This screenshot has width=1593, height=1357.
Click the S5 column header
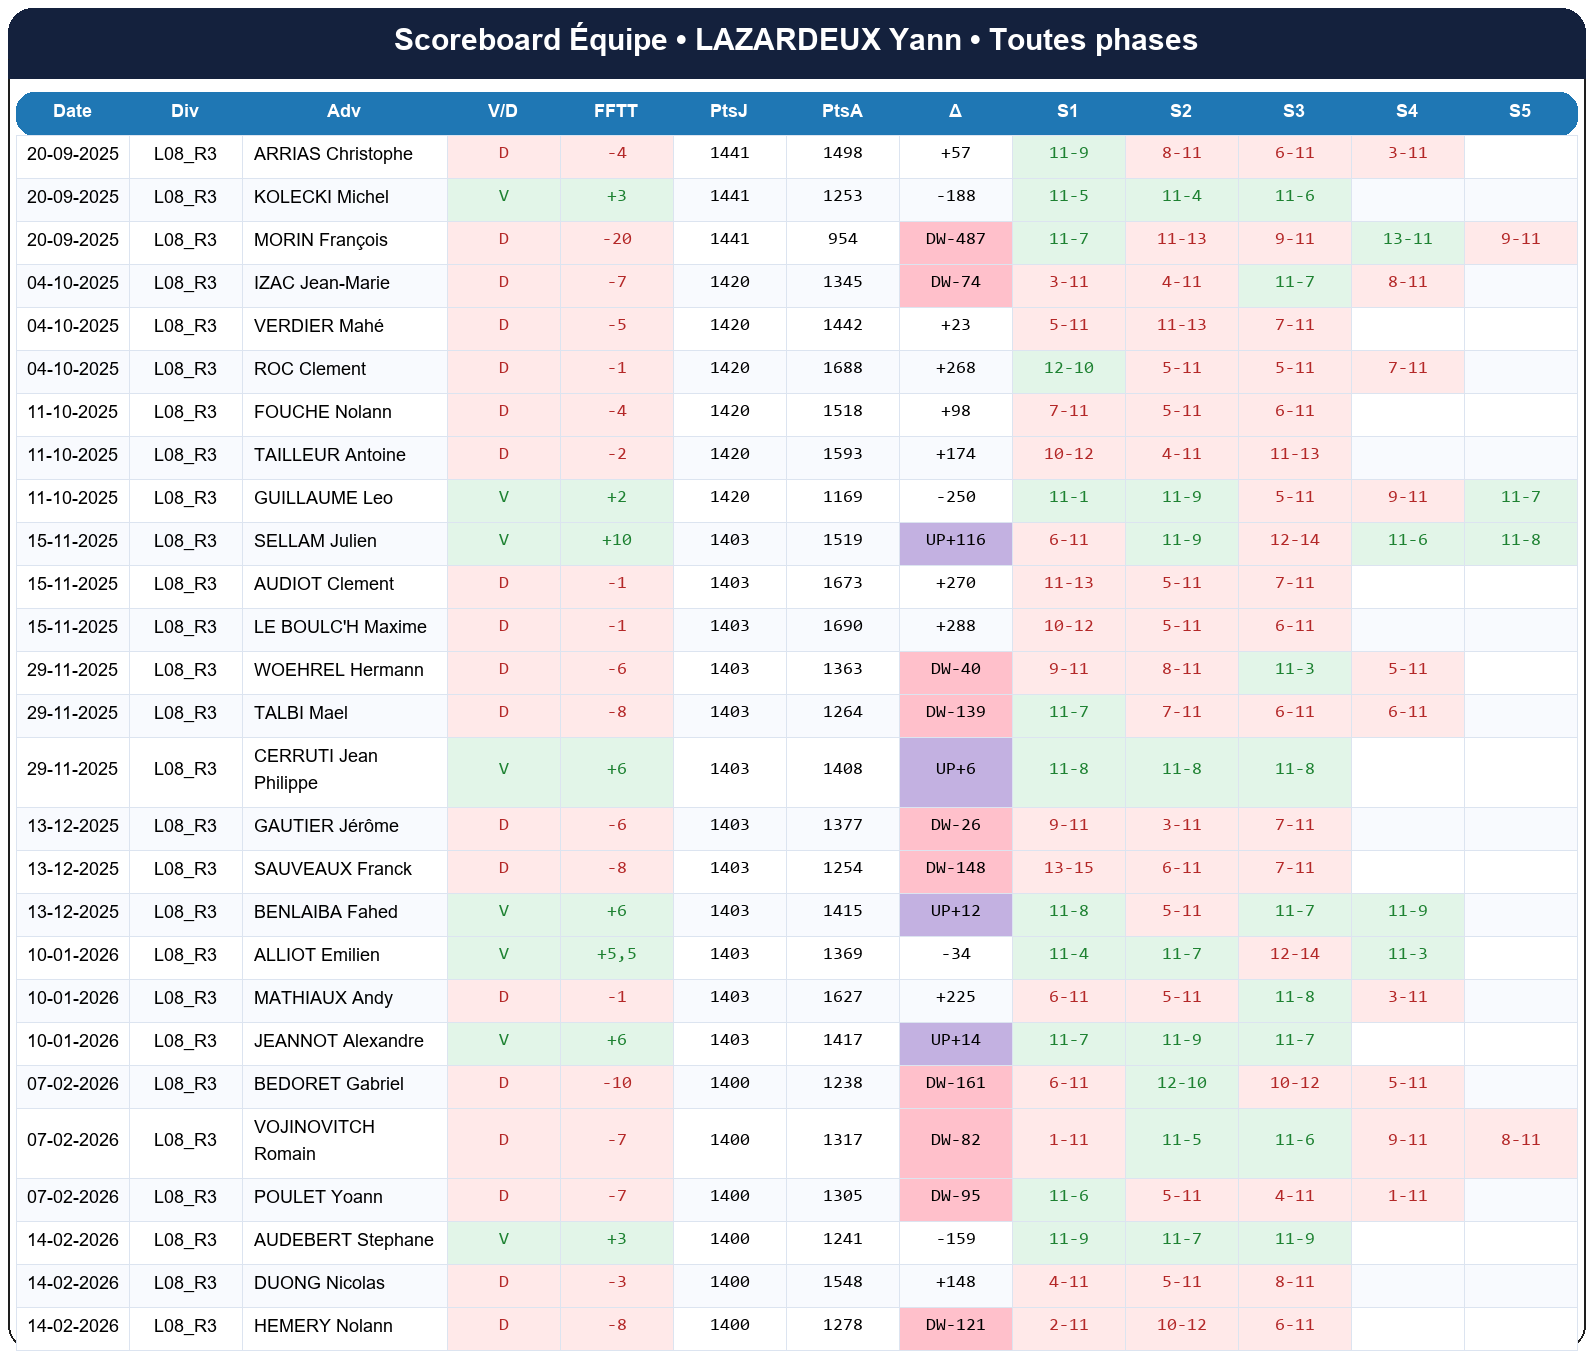tap(1519, 111)
